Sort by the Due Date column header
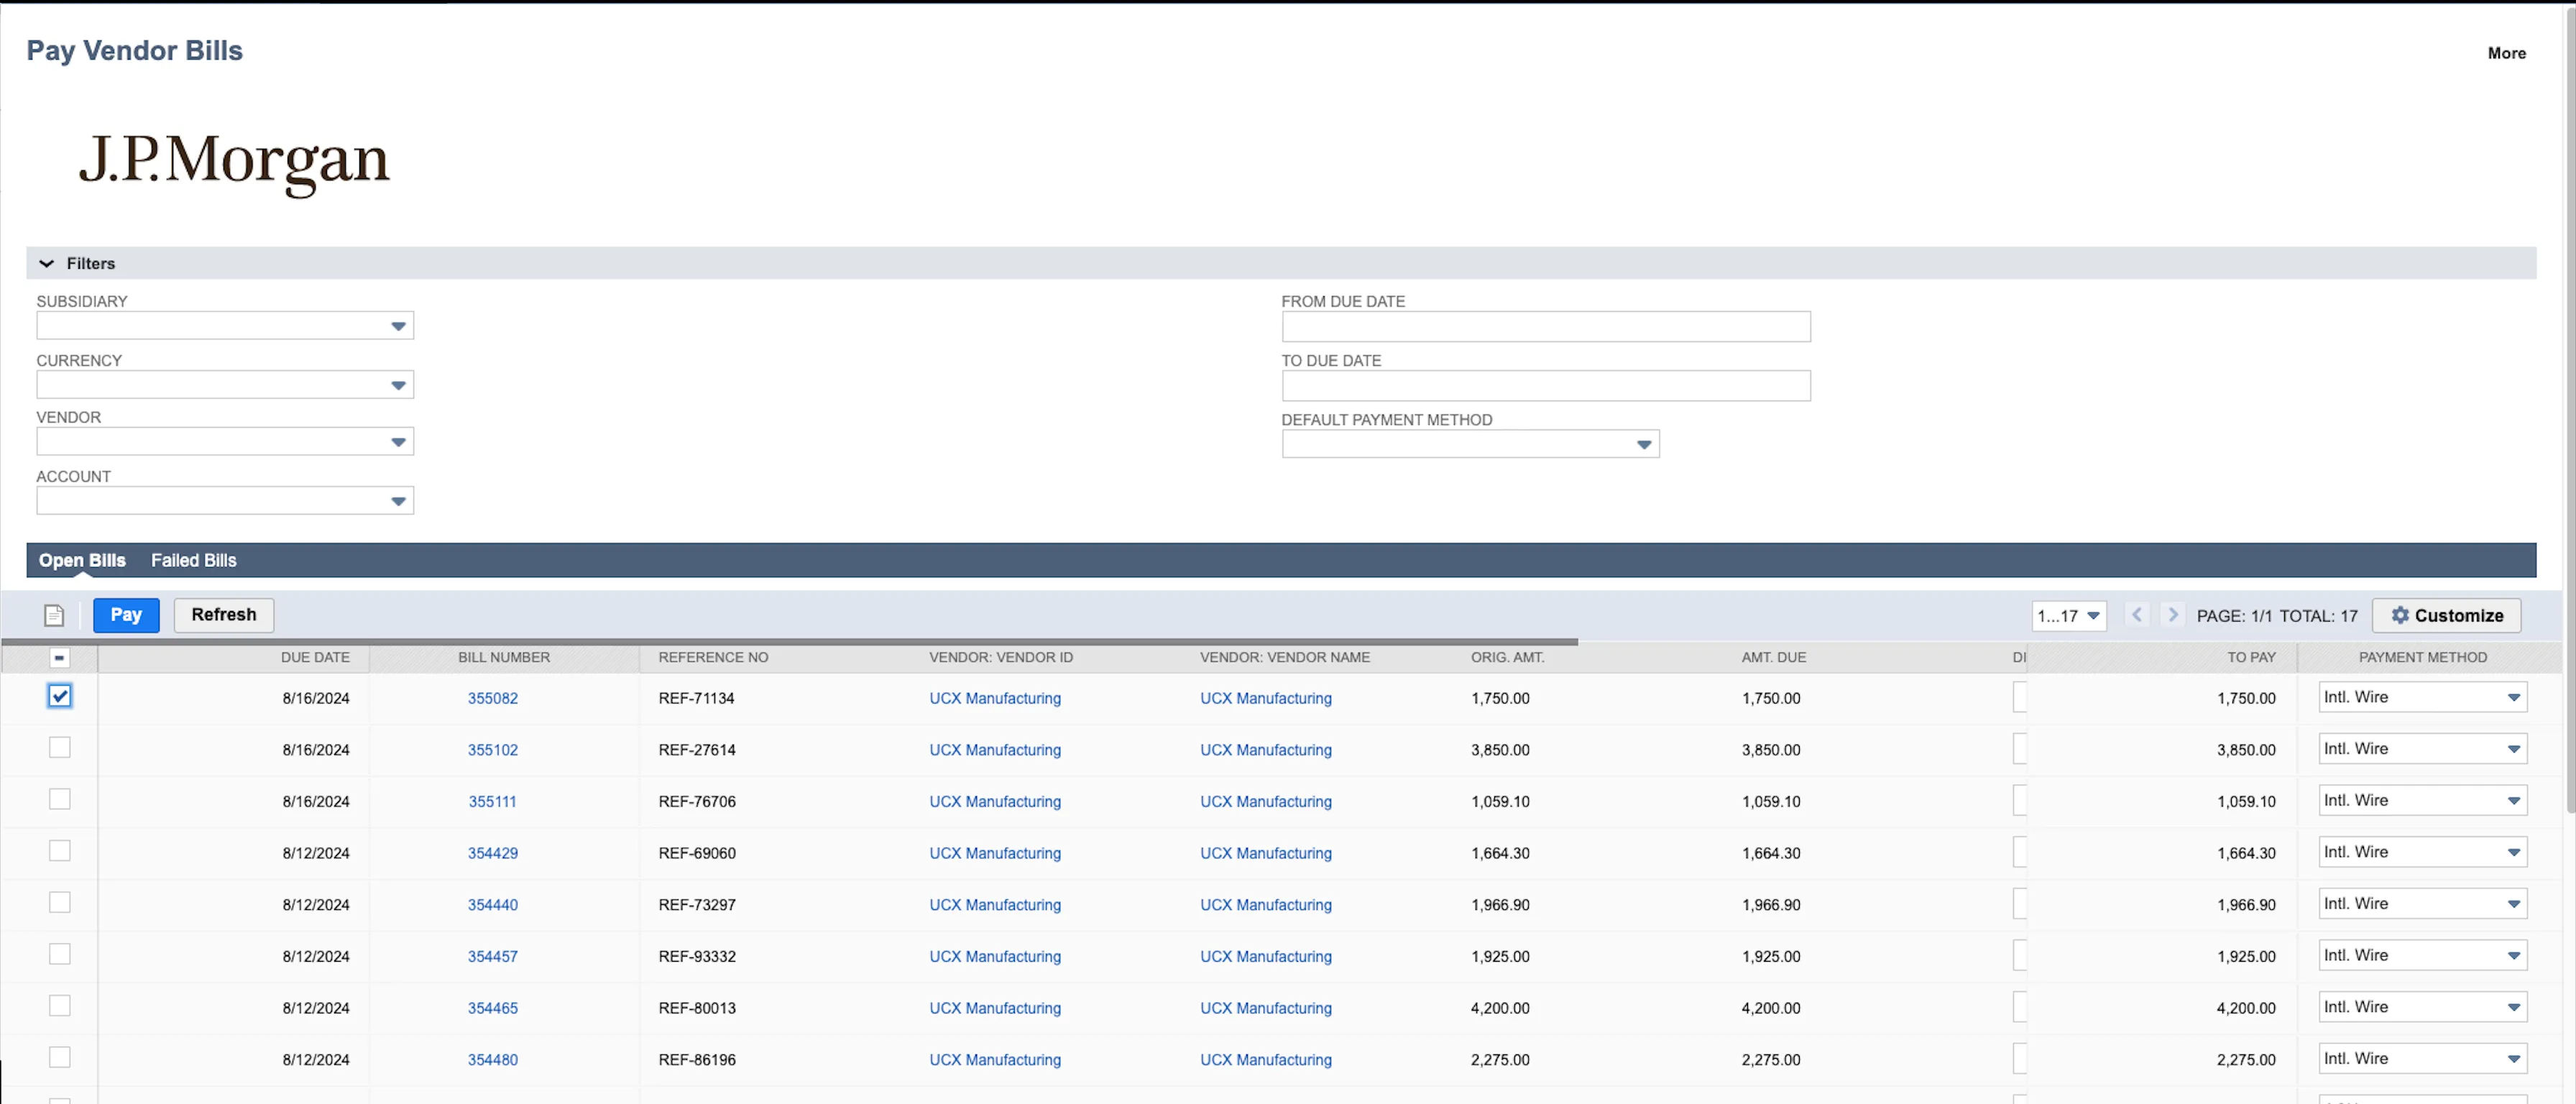This screenshot has height=1104, width=2576. 315,657
